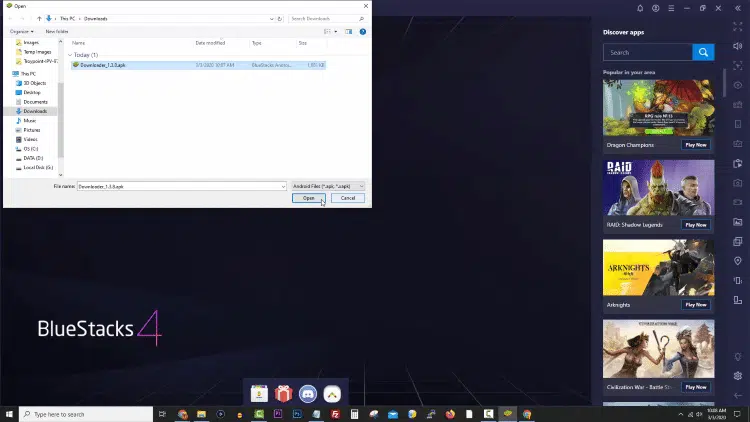Click the Windows Start button
Screen dimensions: 750x422
point(9,414)
